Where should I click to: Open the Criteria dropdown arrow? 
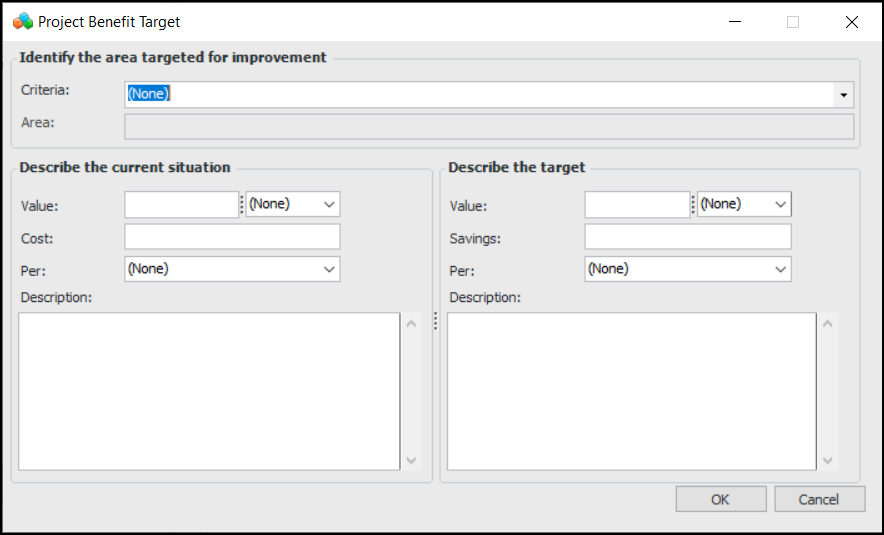tap(844, 94)
